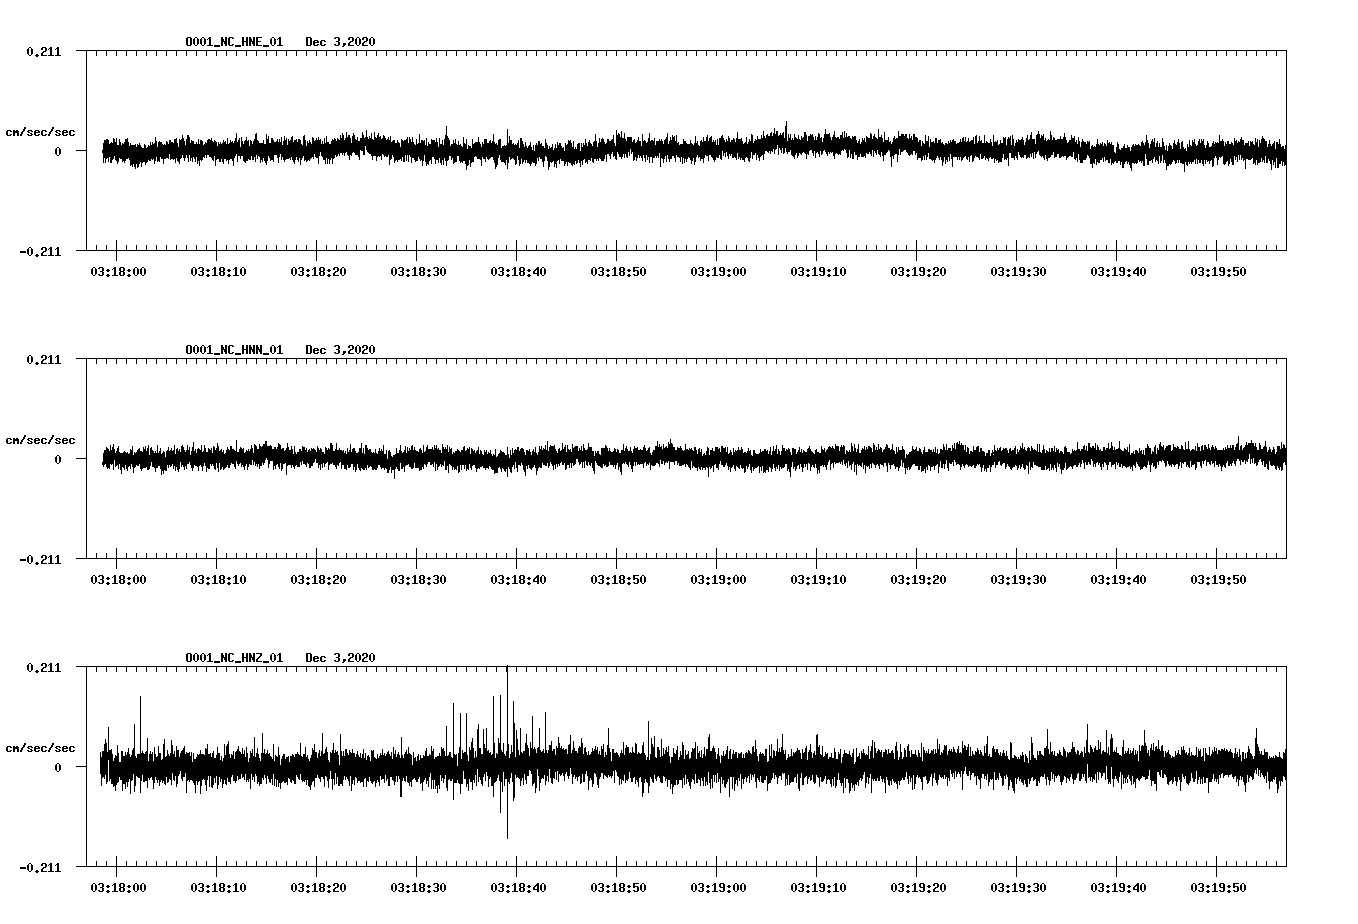The image size is (1358, 924).
Task: Click the cm/sec/sec label on bottom plot
Action: [40, 747]
